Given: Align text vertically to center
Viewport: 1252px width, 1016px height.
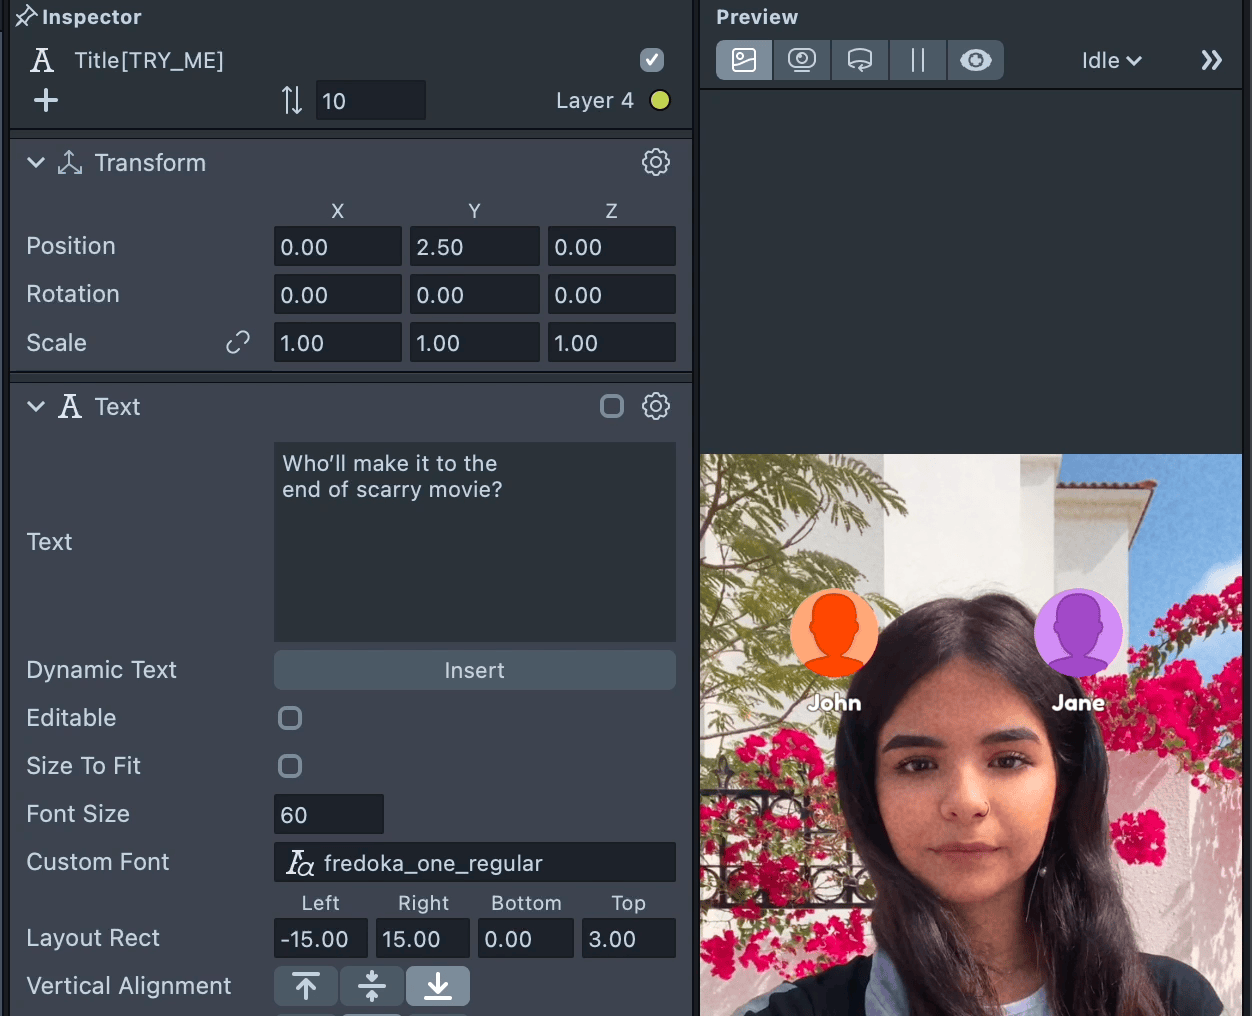Looking at the screenshot, I should 372,986.
